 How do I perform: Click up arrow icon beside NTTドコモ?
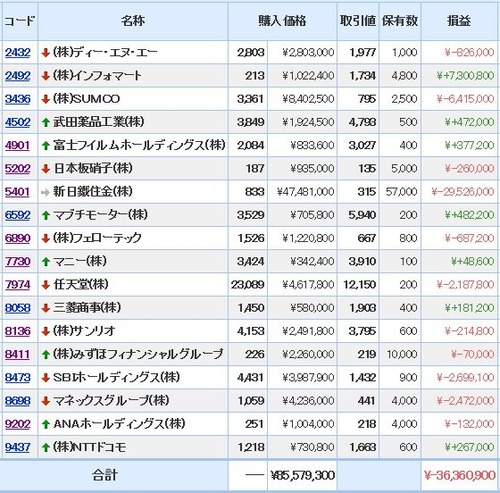46,448
